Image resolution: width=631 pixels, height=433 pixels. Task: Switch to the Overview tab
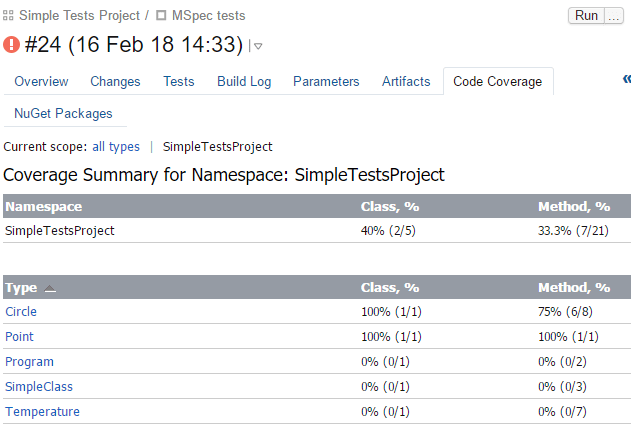tap(41, 82)
